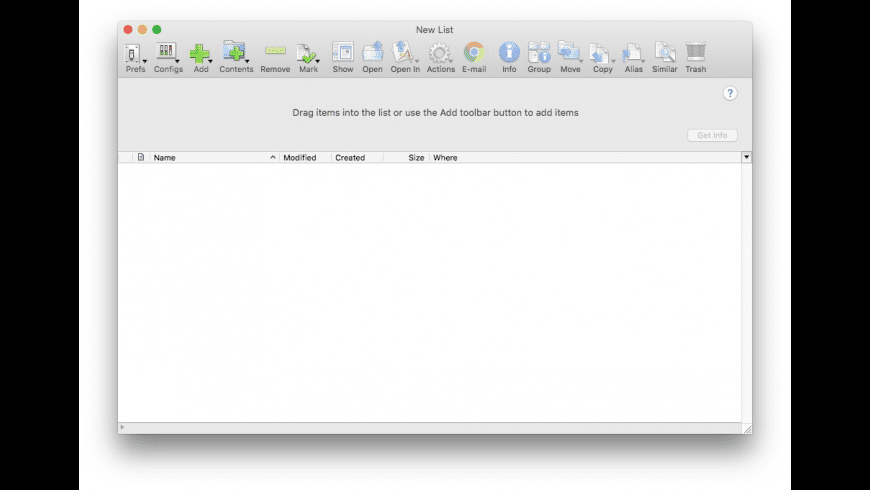
Task: Expand the Open In dropdown arrow
Action: pos(417,61)
